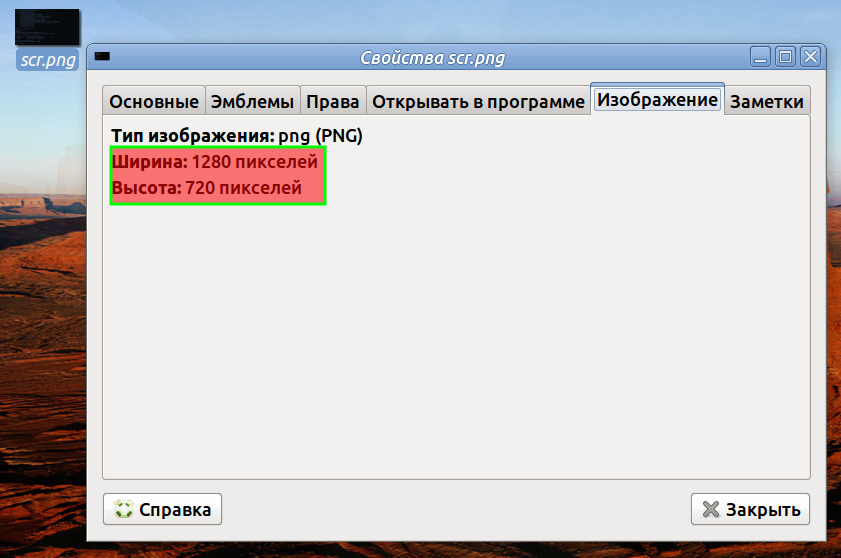Viewport: 841px width, 558px height.
Task: Select the Открывать в программе tab
Action: 478,101
